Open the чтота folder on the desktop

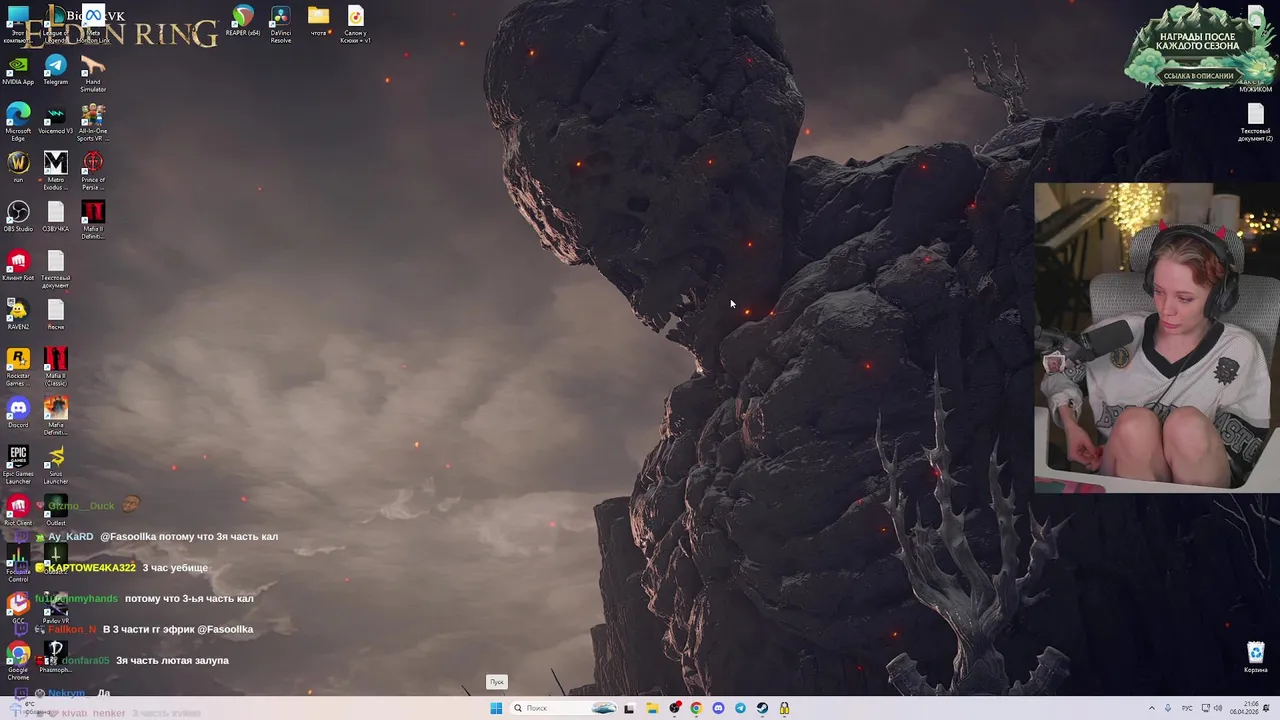pos(318,21)
